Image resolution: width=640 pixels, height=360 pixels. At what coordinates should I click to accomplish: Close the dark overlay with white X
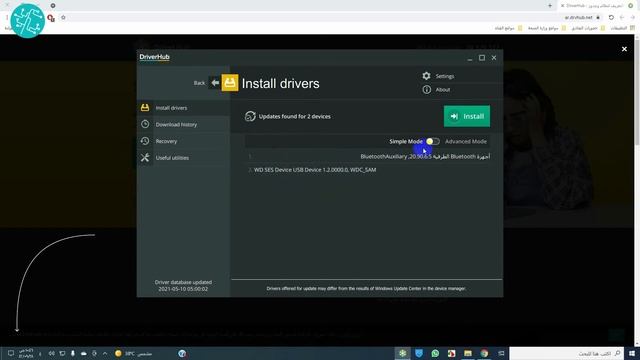pyautogui.click(x=624, y=49)
